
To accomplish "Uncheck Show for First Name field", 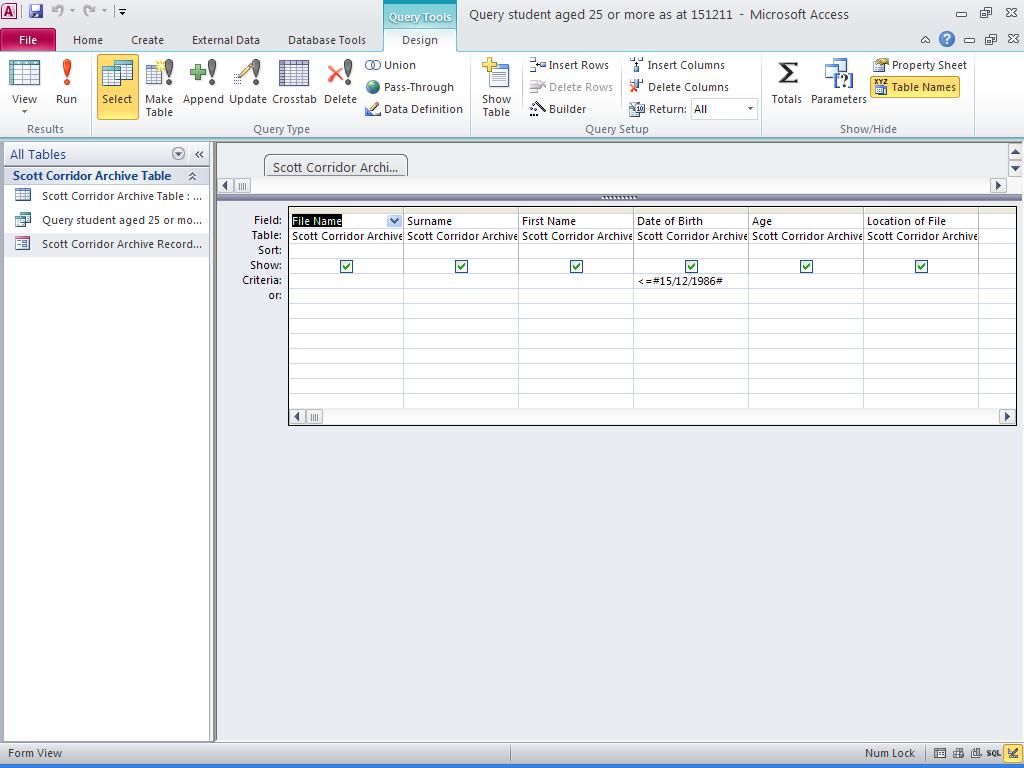I will tap(576, 266).
